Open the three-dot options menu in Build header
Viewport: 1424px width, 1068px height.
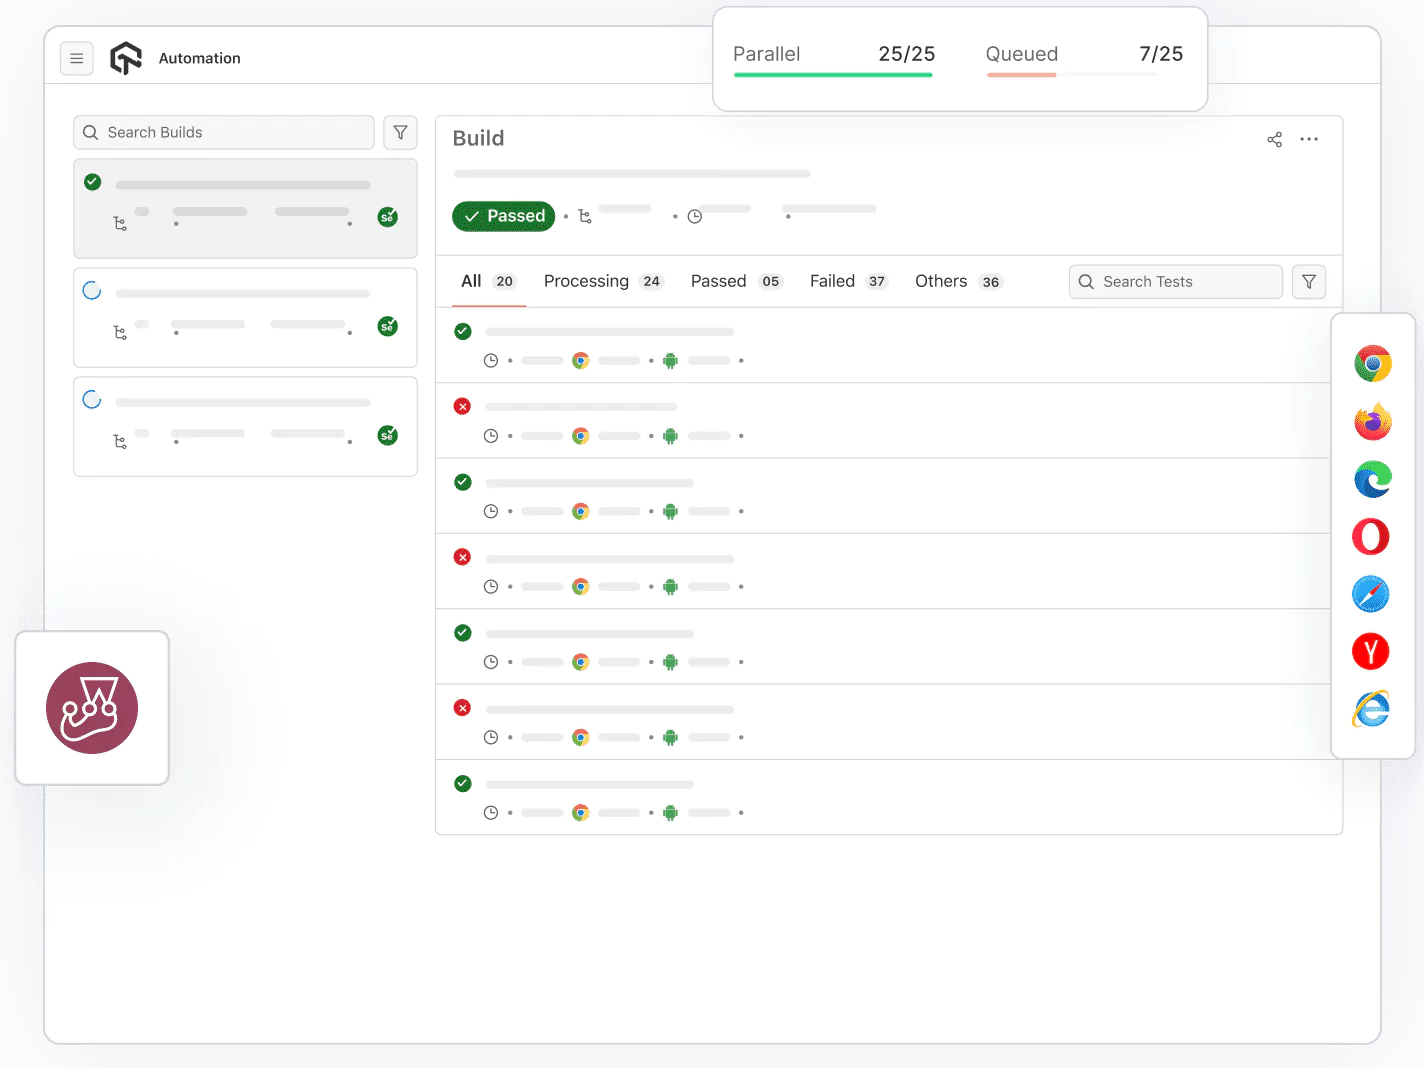click(x=1309, y=139)
